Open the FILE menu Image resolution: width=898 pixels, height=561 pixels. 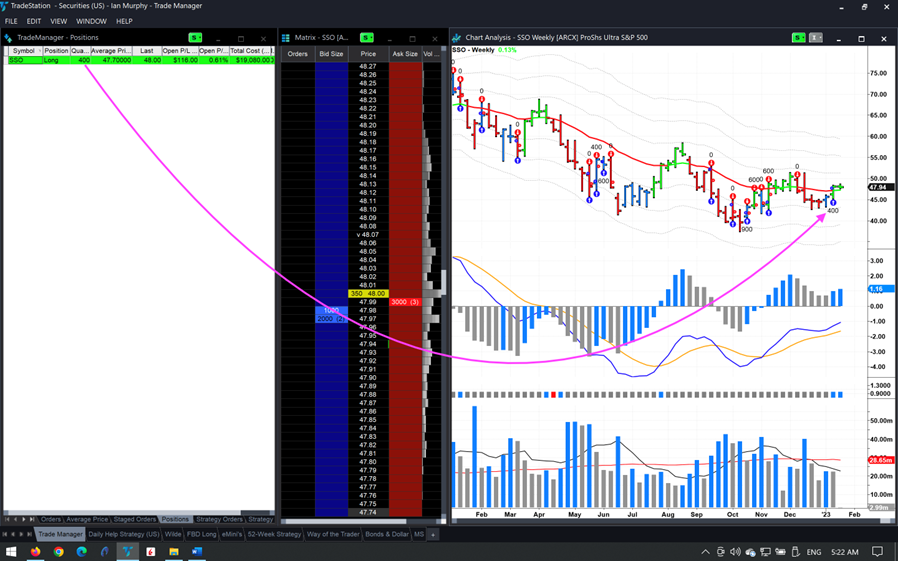pyautogui.click(x=11, y=21)
